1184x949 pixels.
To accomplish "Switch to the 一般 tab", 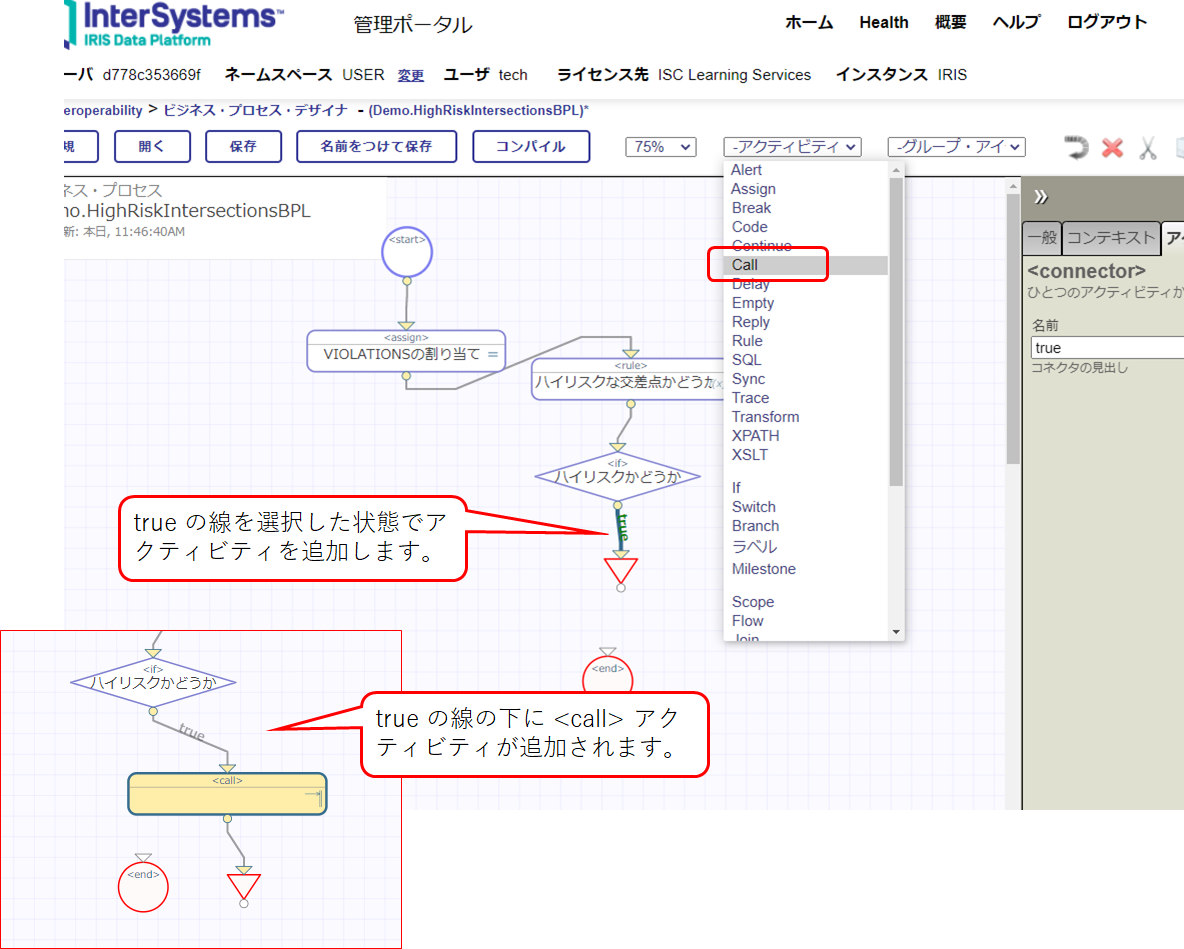I will (x=1041, y=238).
